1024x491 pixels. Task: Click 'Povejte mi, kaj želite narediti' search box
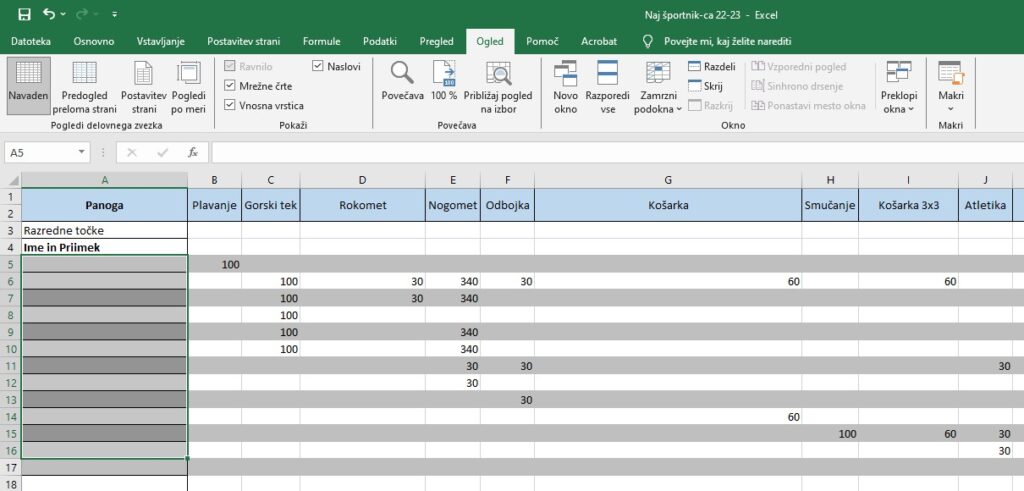click(728, 41)
